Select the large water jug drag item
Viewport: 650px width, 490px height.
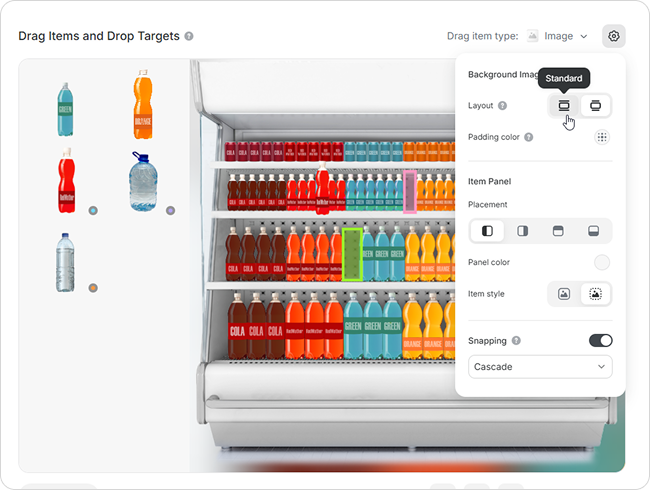pyautogui.click(x=143, y=182)
